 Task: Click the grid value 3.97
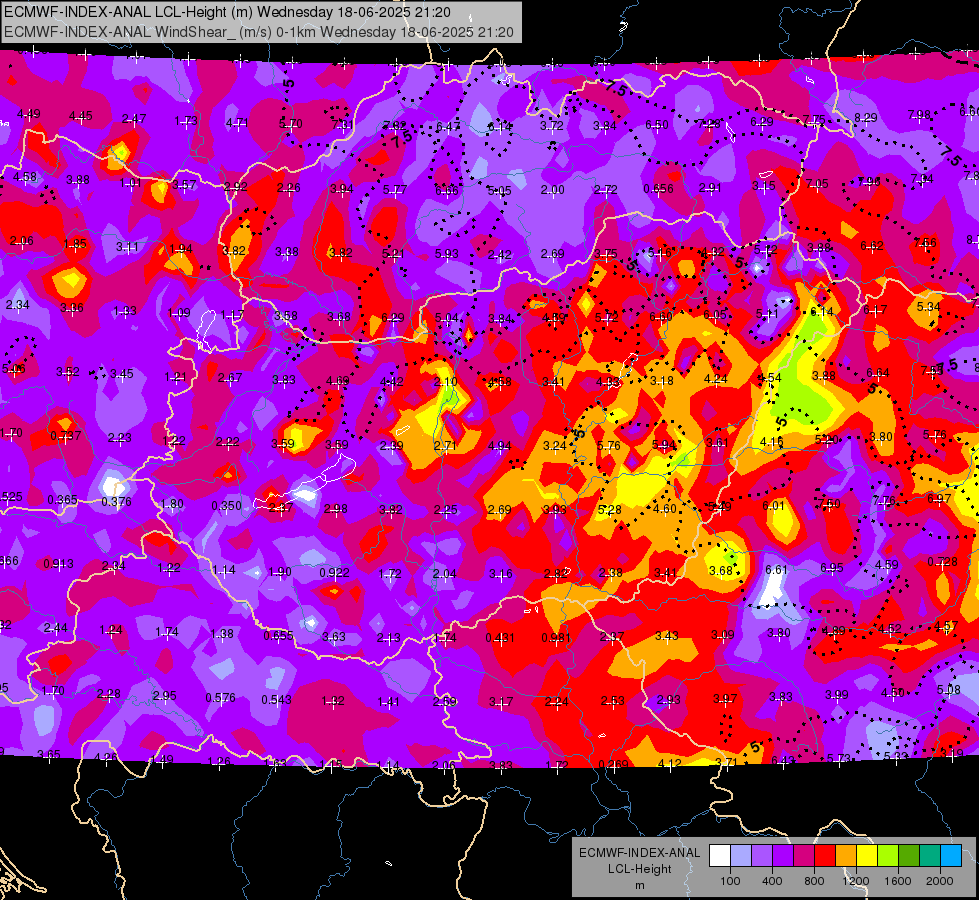pos(725,698)
